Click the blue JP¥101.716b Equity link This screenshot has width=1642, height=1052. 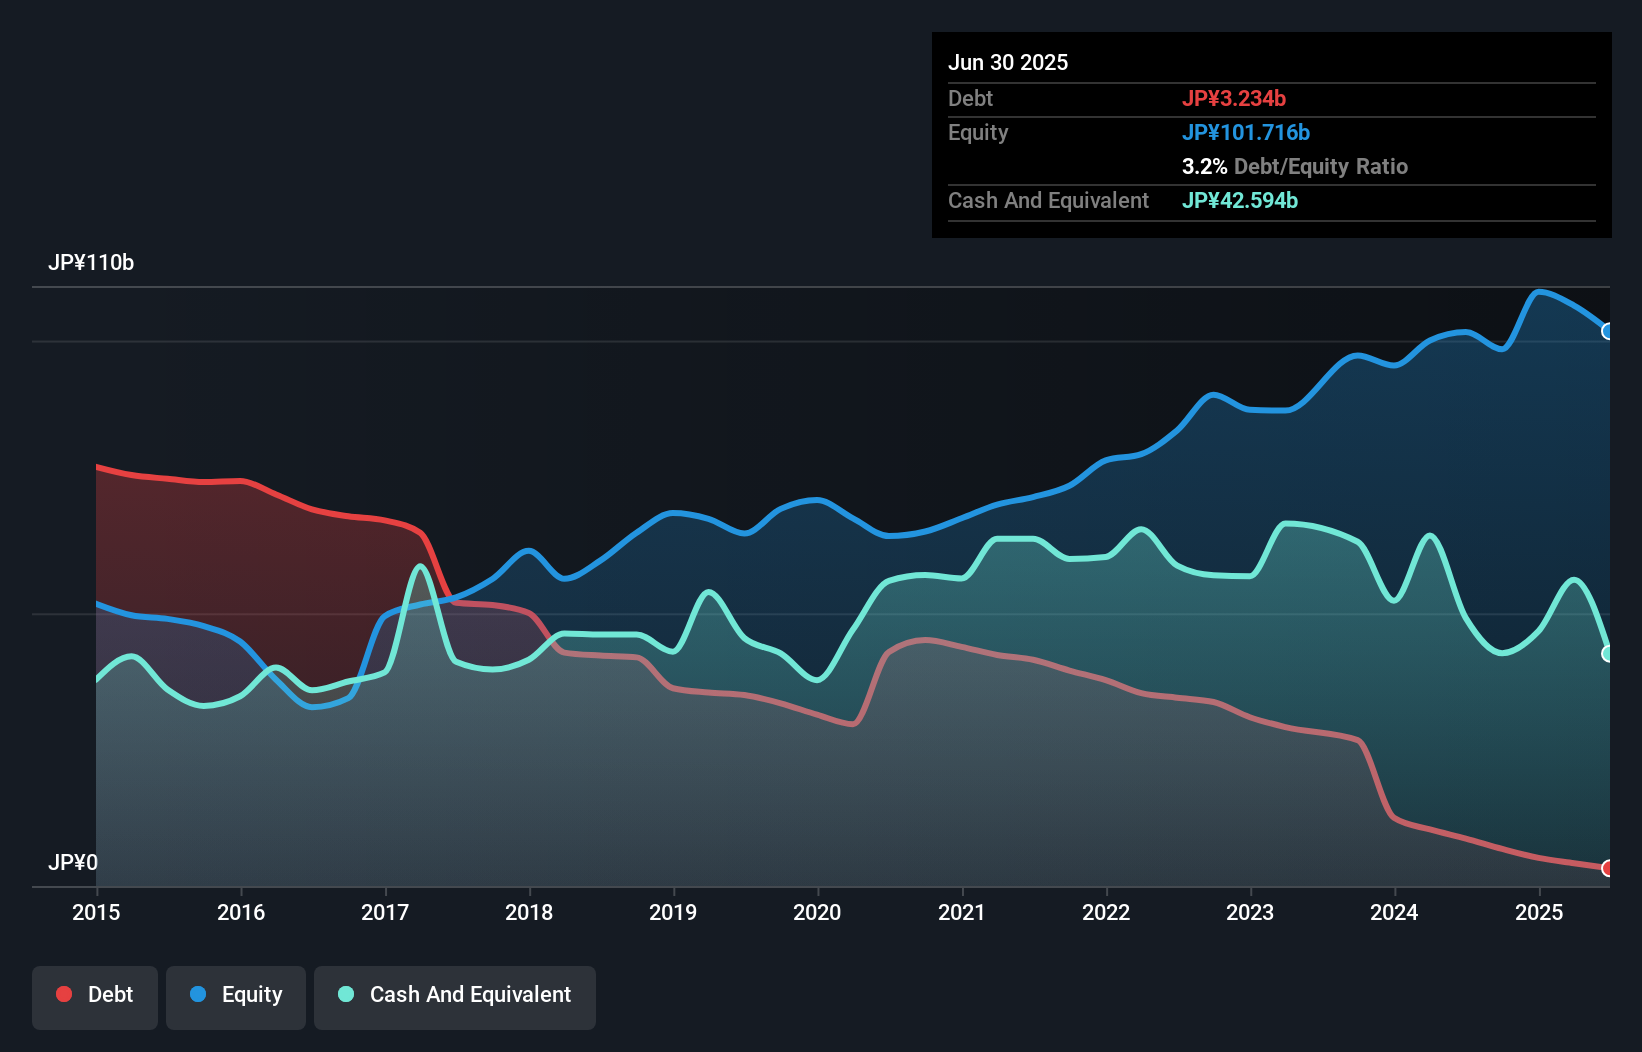pyautogui.click(x=1247, y=132)
